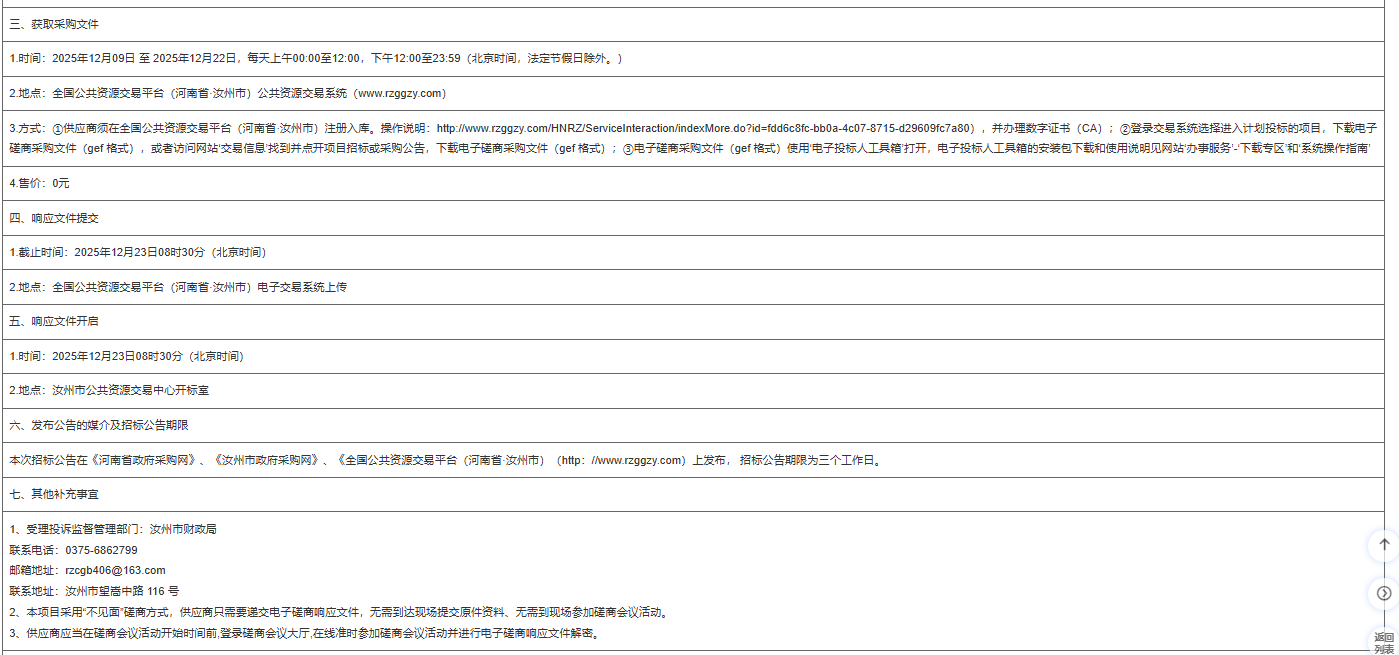Click the 联系地址 望嵩中路 116 号 line
The height and width of the screenshot is (655, 1399).
[x=94, y=591]
